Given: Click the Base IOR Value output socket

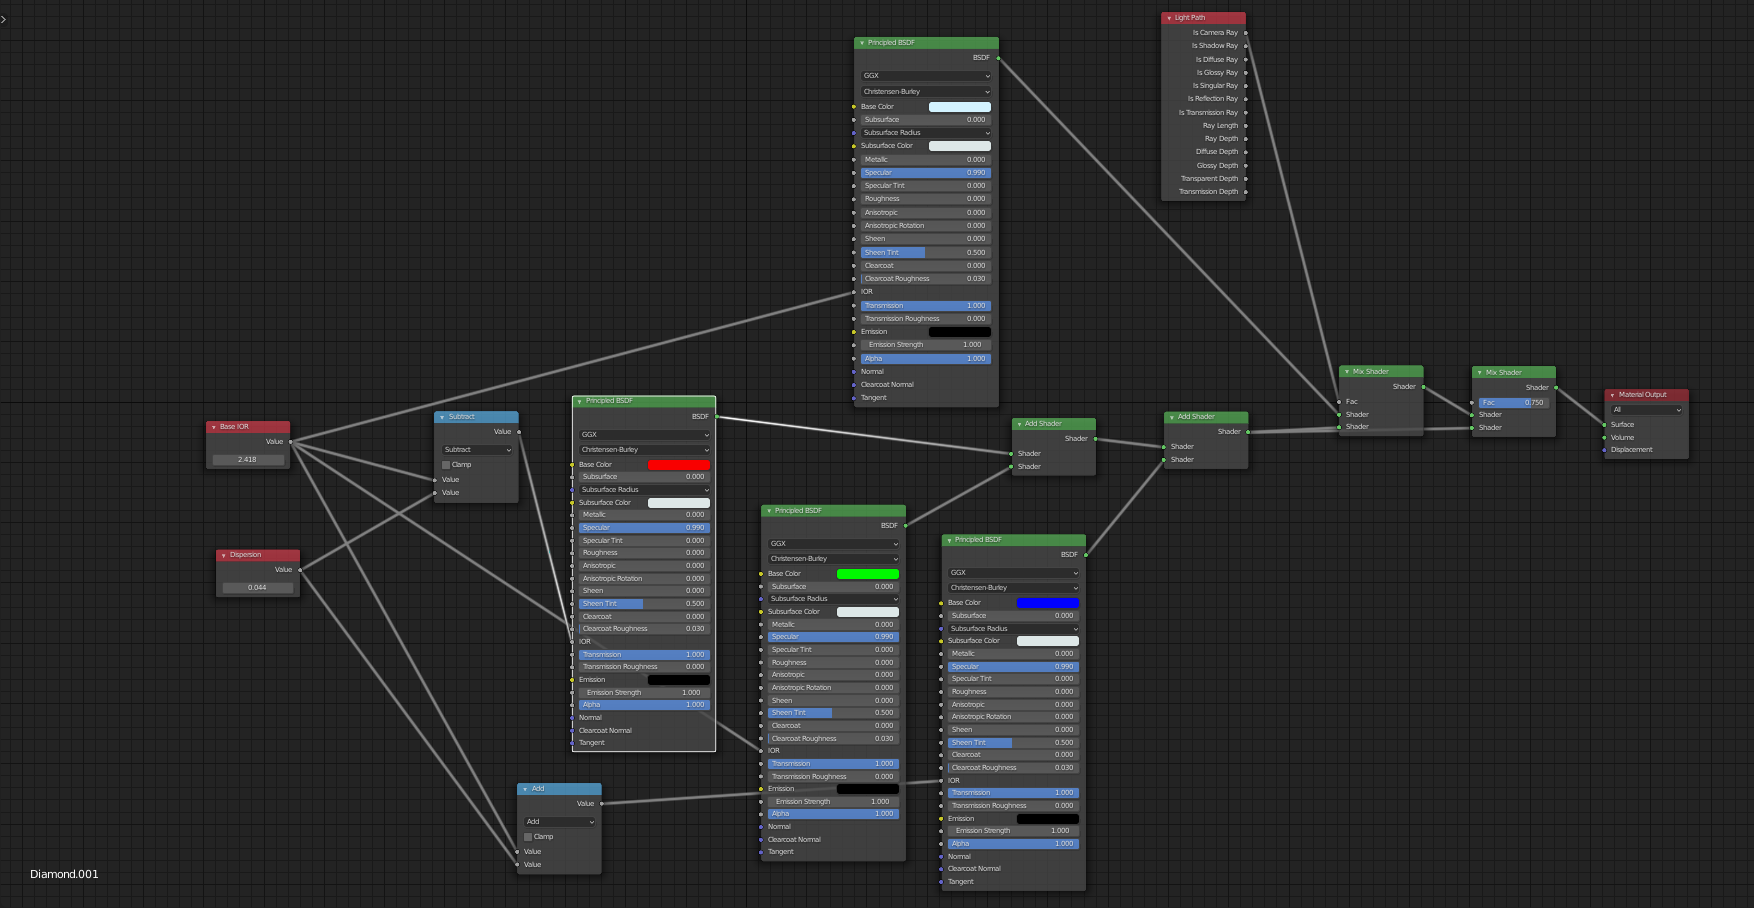Looking at the screenshot, I should (290, 442).
